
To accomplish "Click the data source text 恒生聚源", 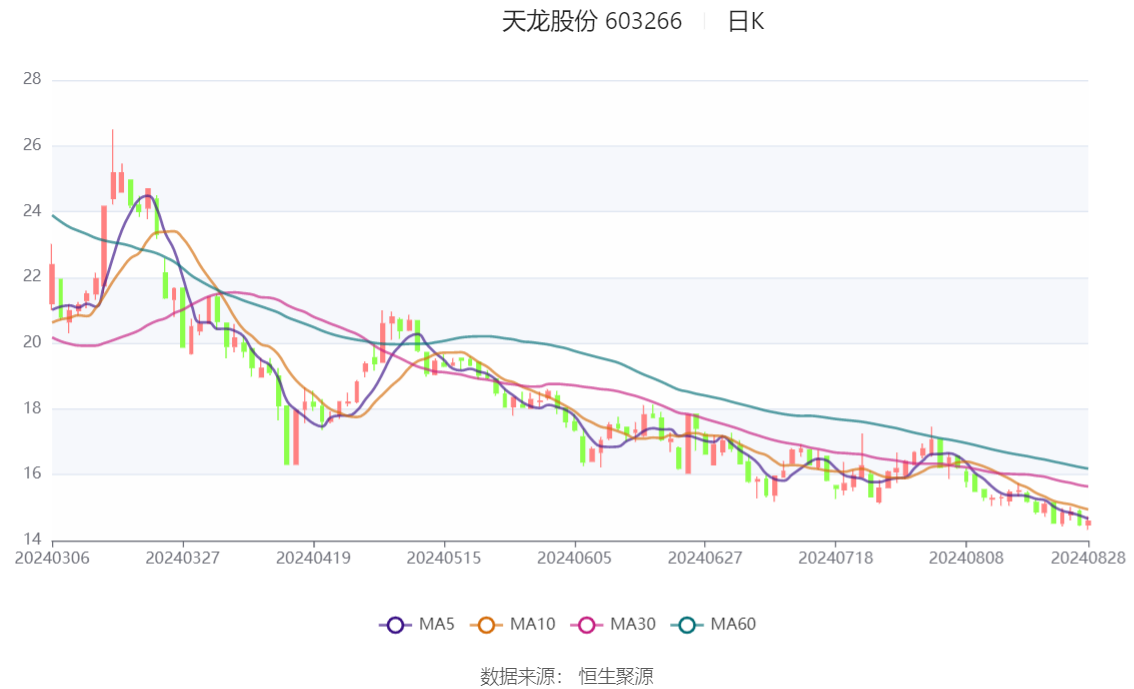I will pyautogui.click(x=615, y=677).
